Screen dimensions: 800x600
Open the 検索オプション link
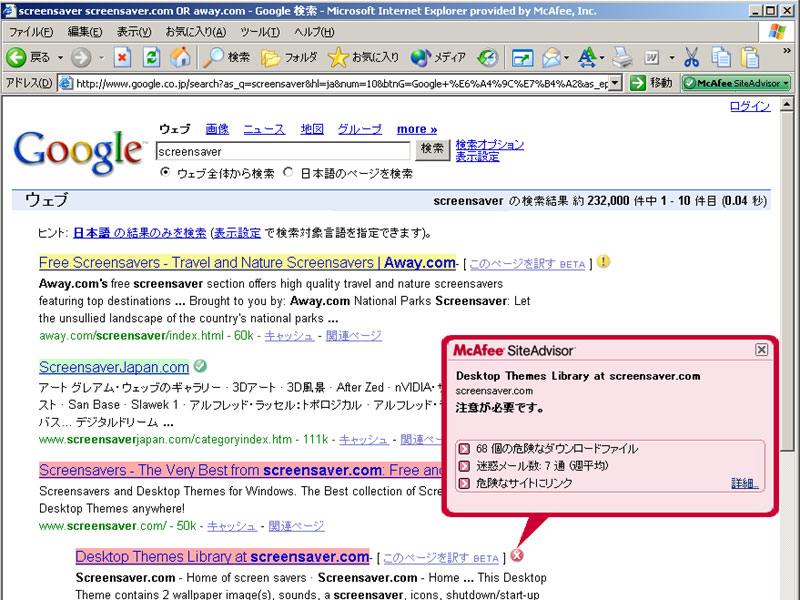tap(490, 144)
